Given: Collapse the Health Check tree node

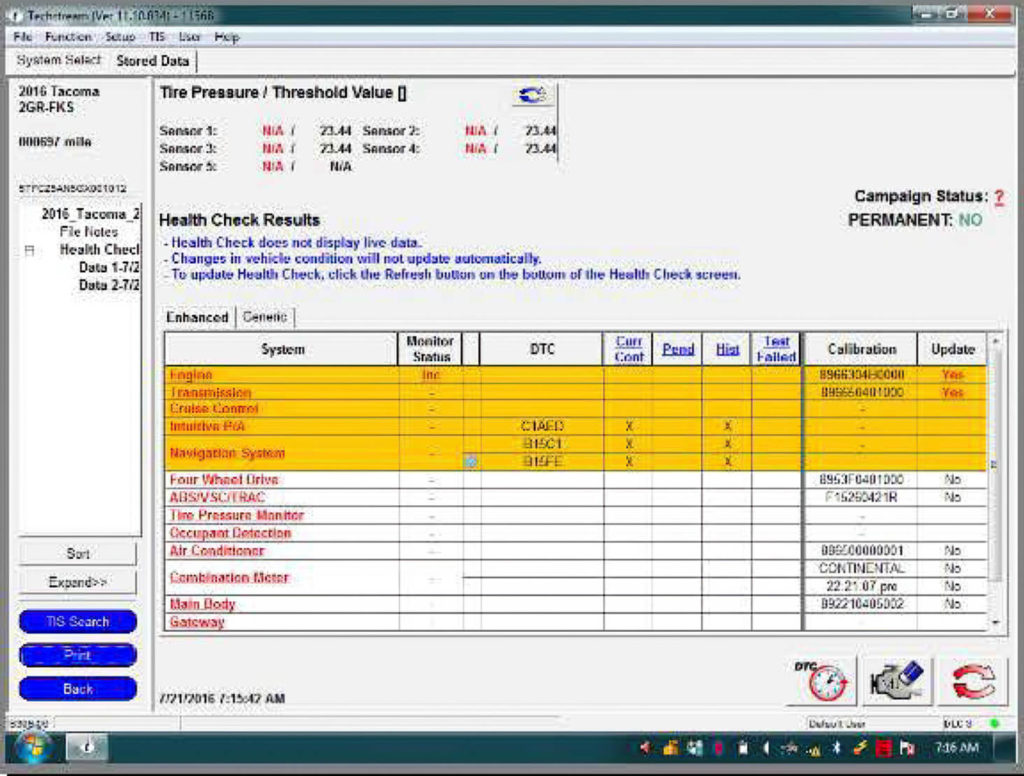Looking at the screenshot, I should pyautogui.click(x=29, y=250).
